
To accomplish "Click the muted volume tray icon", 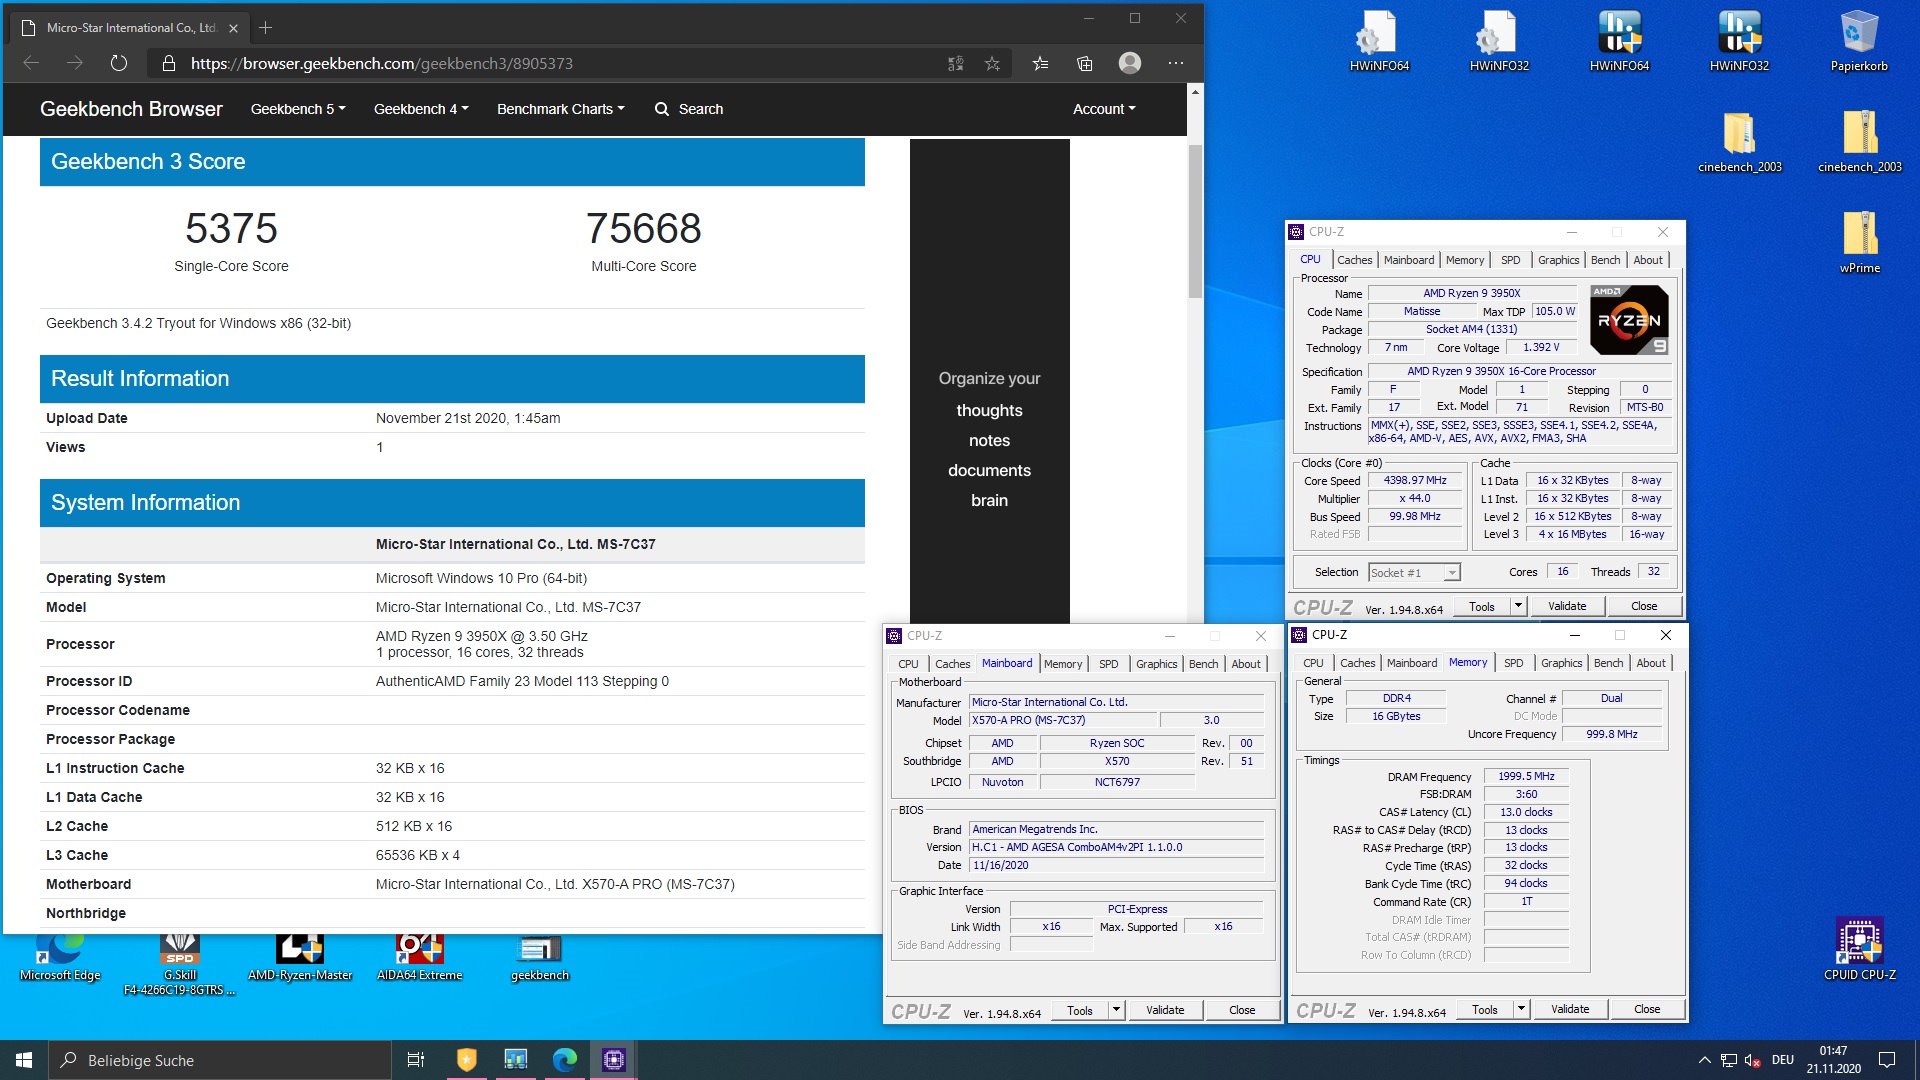I will click(x=1752, y=1060).
